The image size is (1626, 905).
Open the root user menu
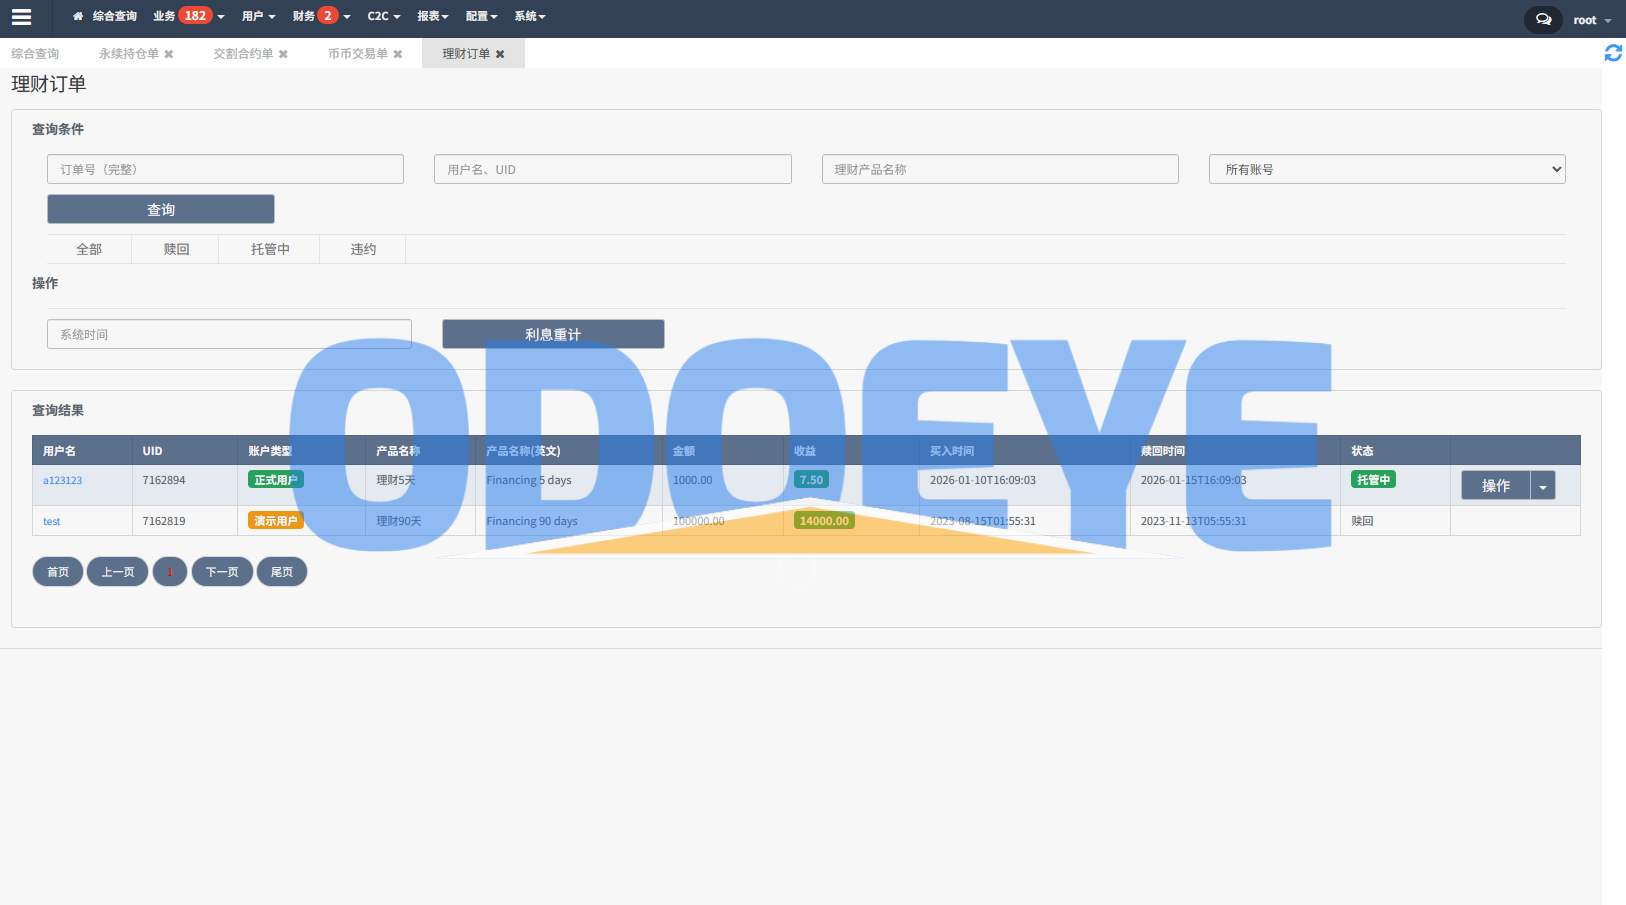[x=1591, y=20]
